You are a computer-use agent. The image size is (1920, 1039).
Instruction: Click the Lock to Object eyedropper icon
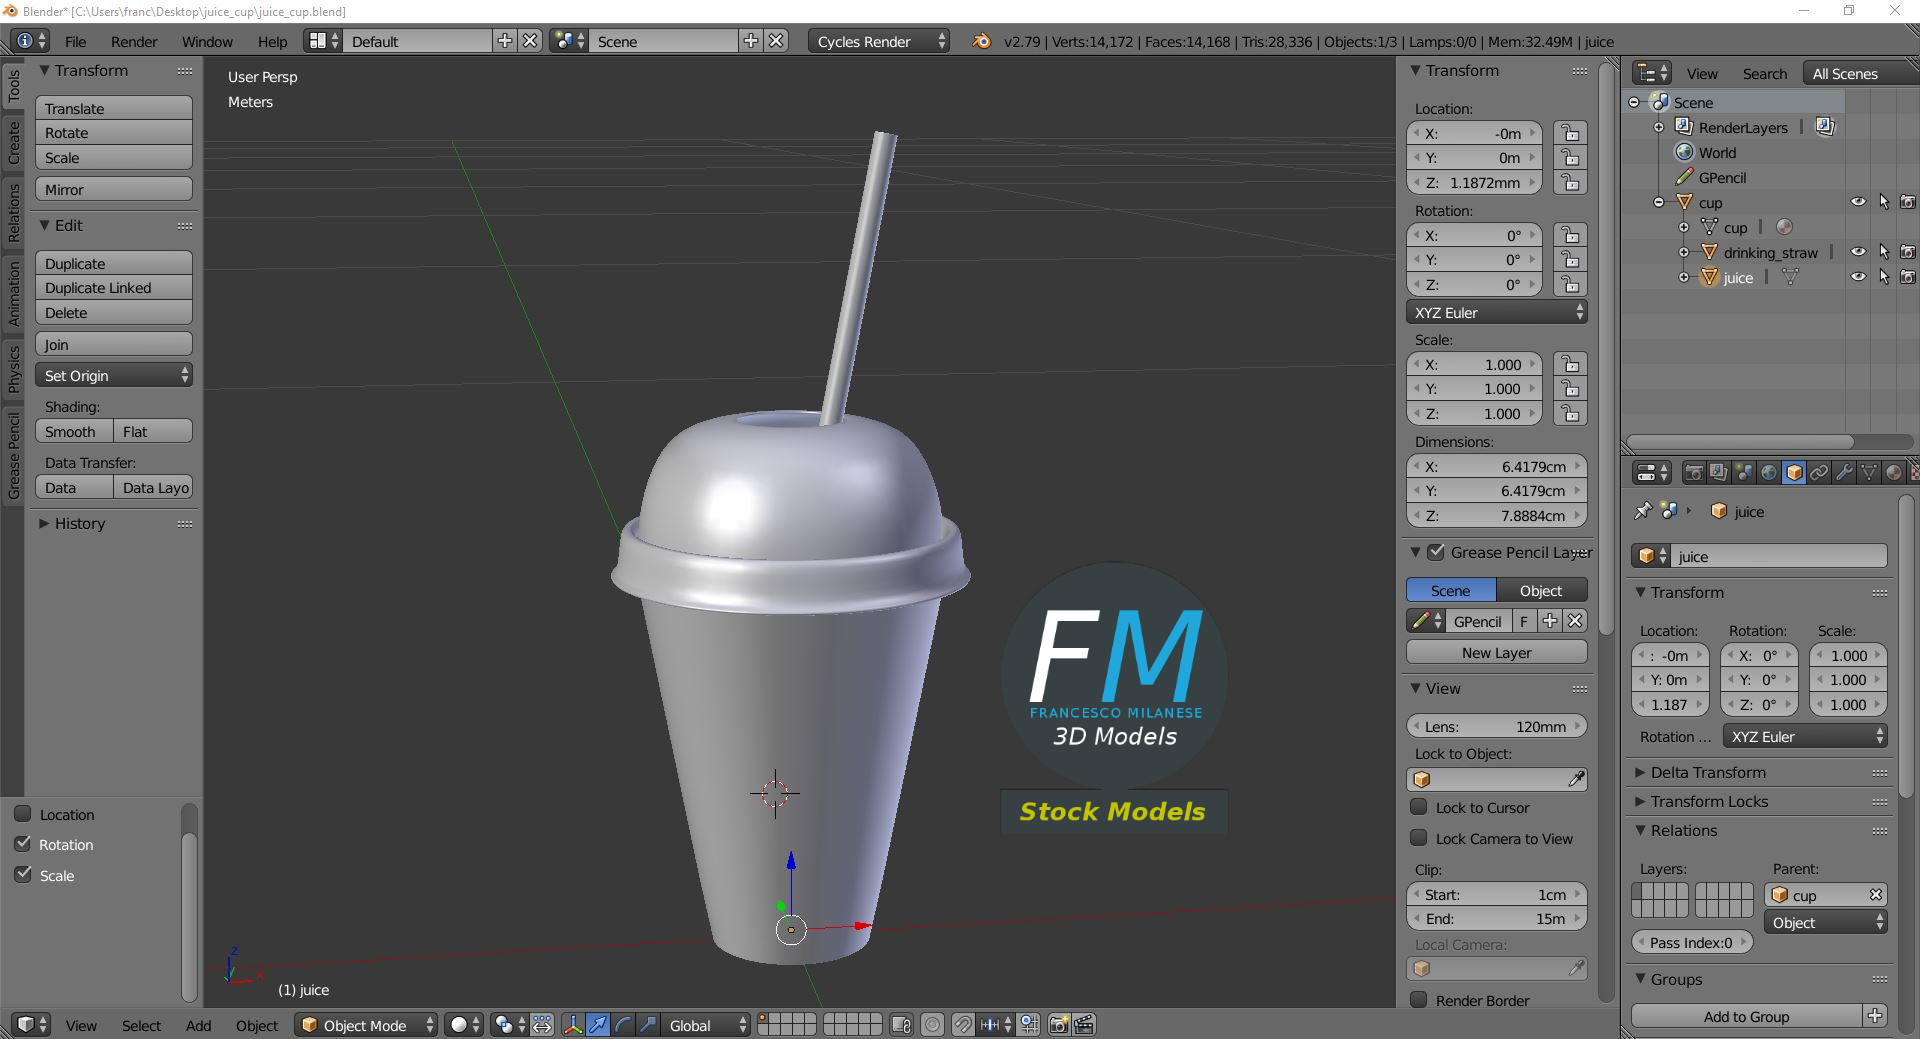coord(1576,779)
